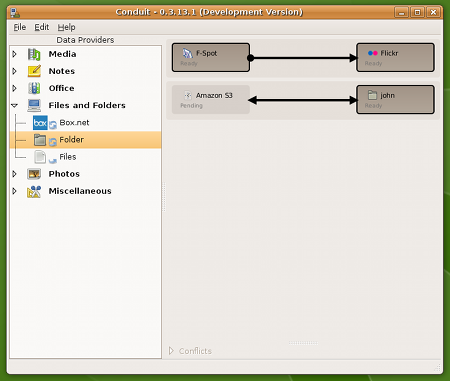Image resolution: width=450 pixels, height=381 pixels.
Task: Expand the Media category
Action: click(x=14, y=54)
